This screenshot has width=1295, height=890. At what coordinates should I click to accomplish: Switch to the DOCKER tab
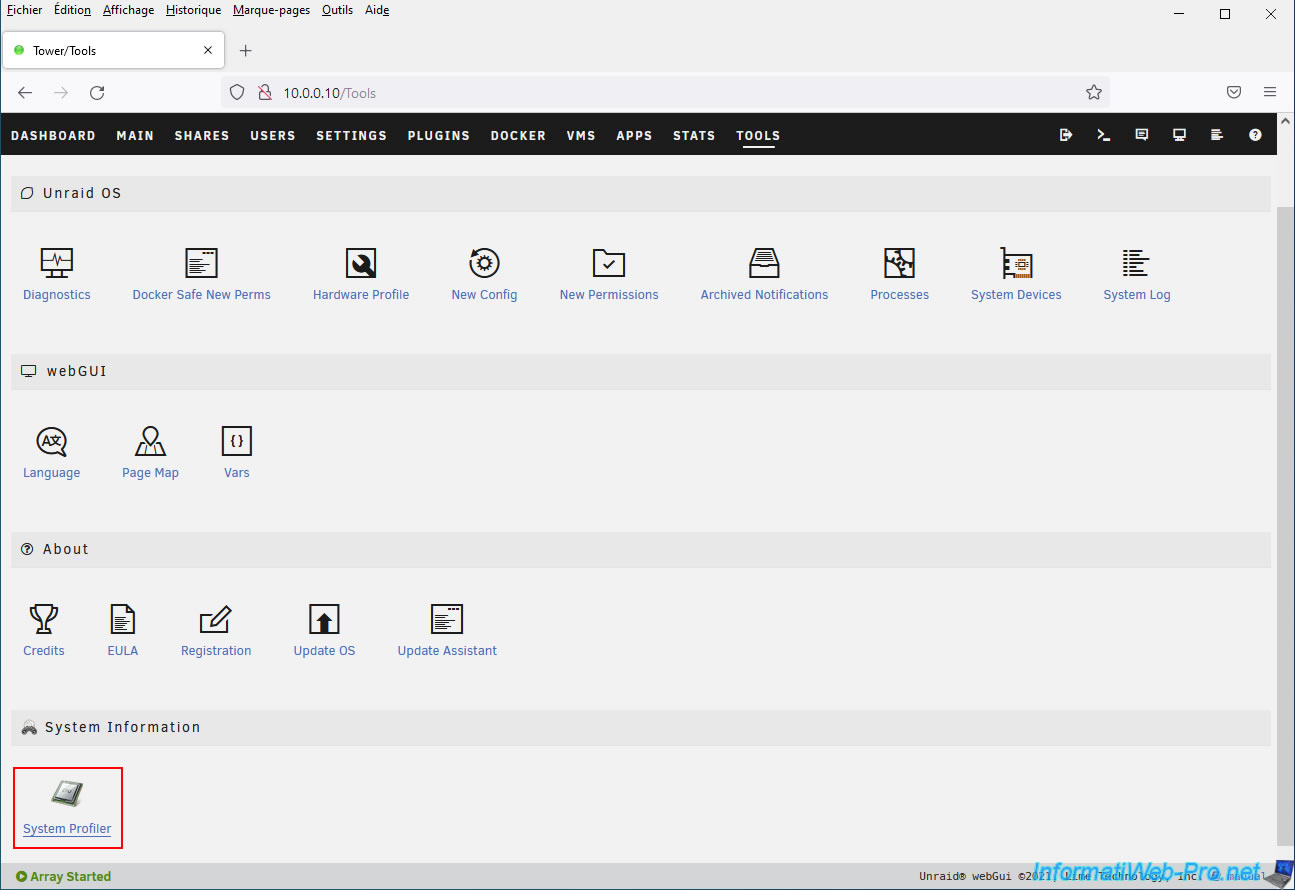518,136
